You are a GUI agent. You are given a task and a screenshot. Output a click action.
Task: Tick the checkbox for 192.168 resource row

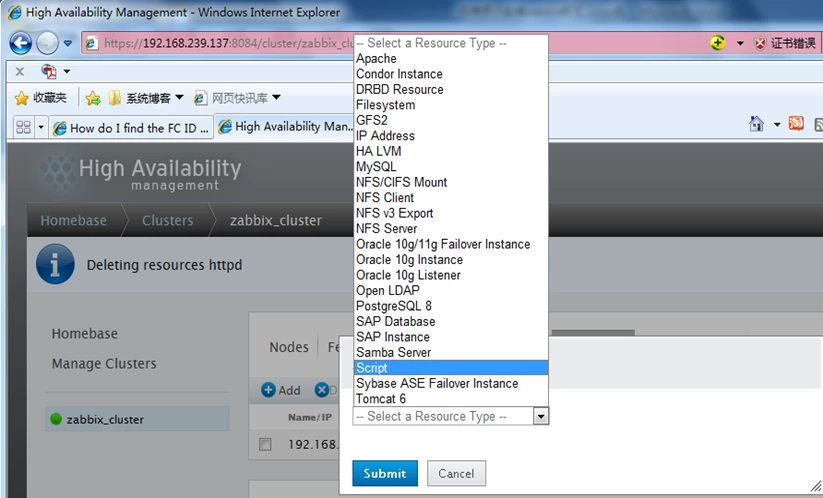(265, 444)
